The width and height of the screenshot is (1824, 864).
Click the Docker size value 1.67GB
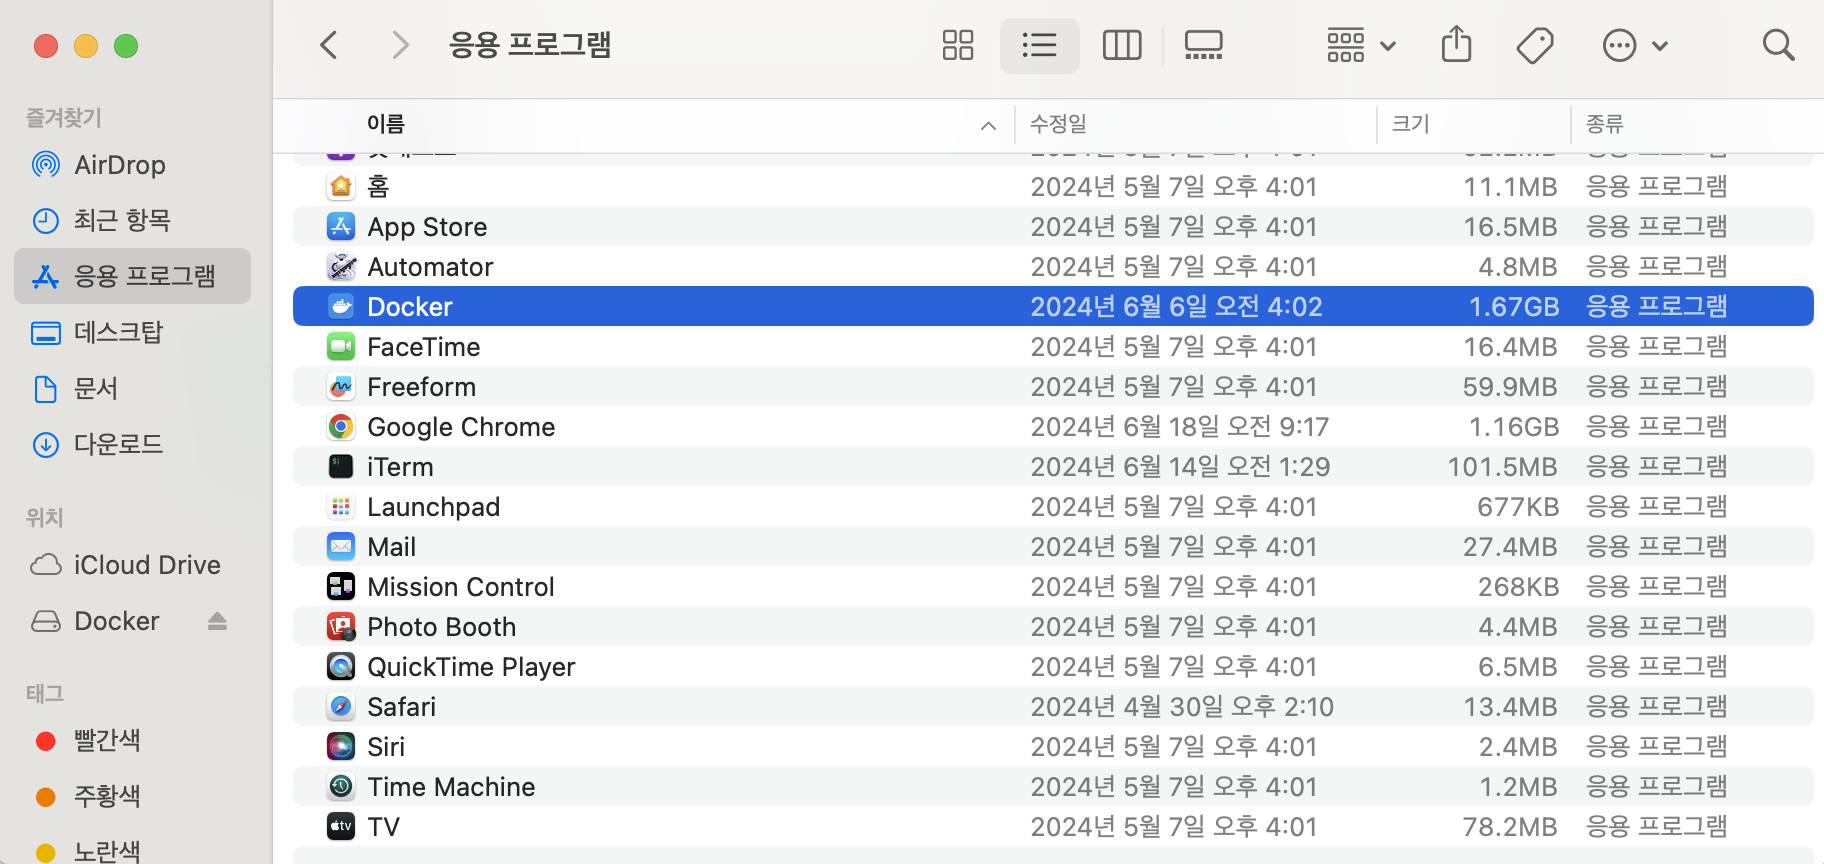(1513, 307)
